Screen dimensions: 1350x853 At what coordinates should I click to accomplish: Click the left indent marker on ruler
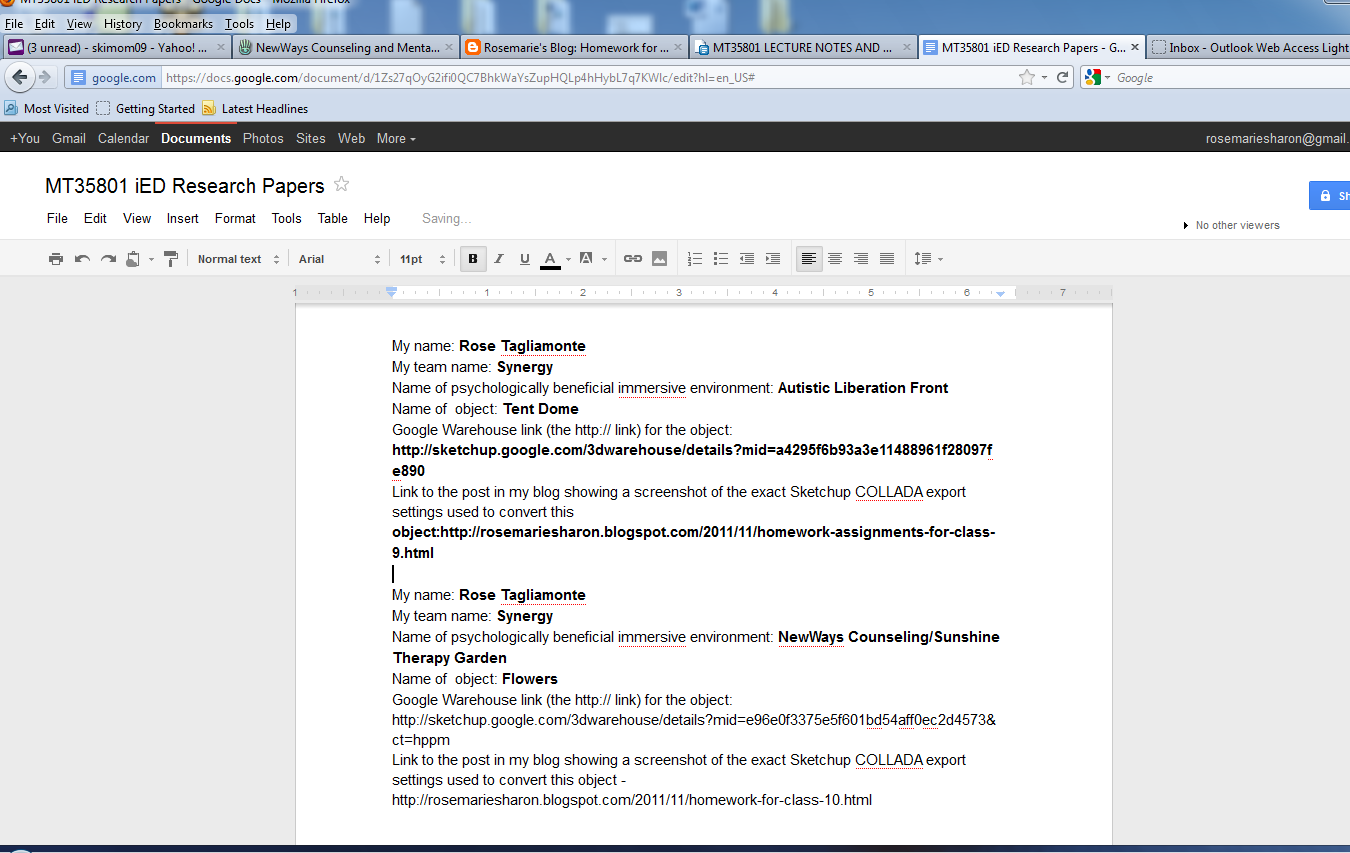tap(391, 293)
